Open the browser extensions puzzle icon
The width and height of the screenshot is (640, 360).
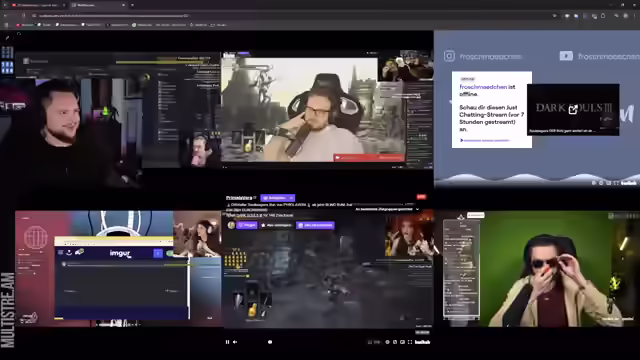coord(603,16)
